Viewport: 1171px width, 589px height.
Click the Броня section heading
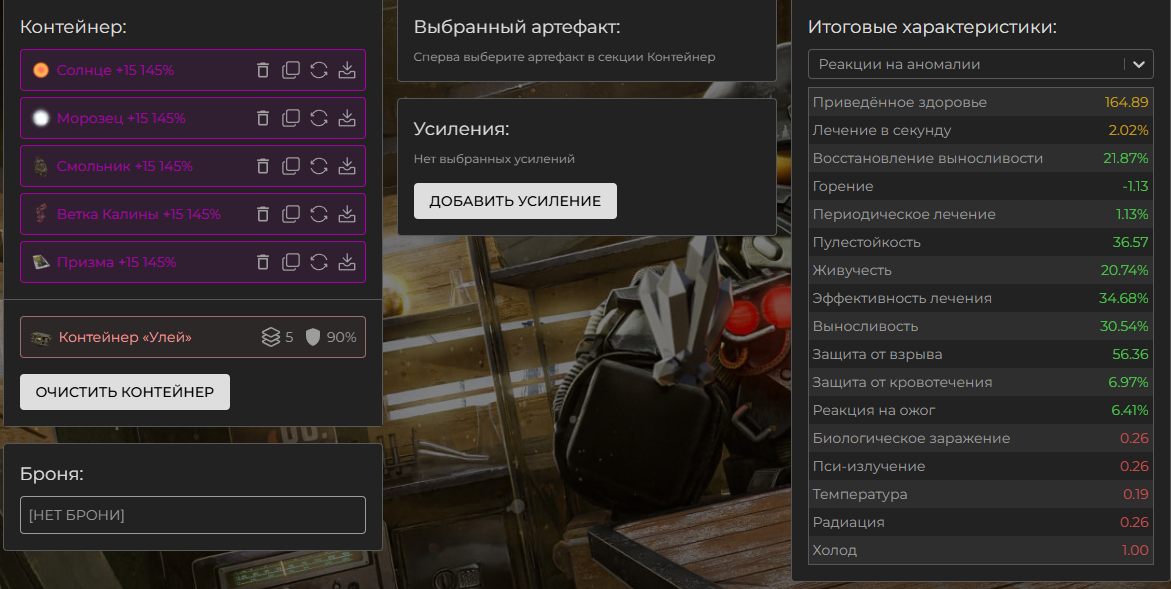[52, 474]
